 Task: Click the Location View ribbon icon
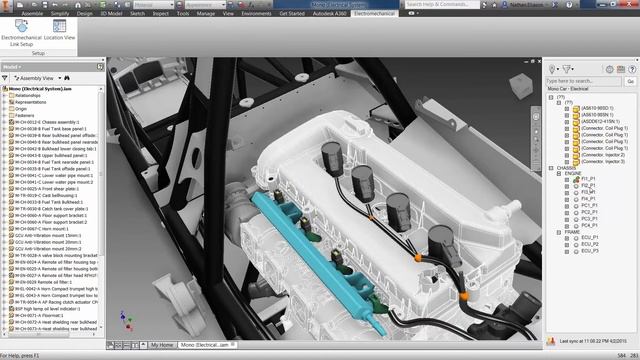click(x=59, y=26)
